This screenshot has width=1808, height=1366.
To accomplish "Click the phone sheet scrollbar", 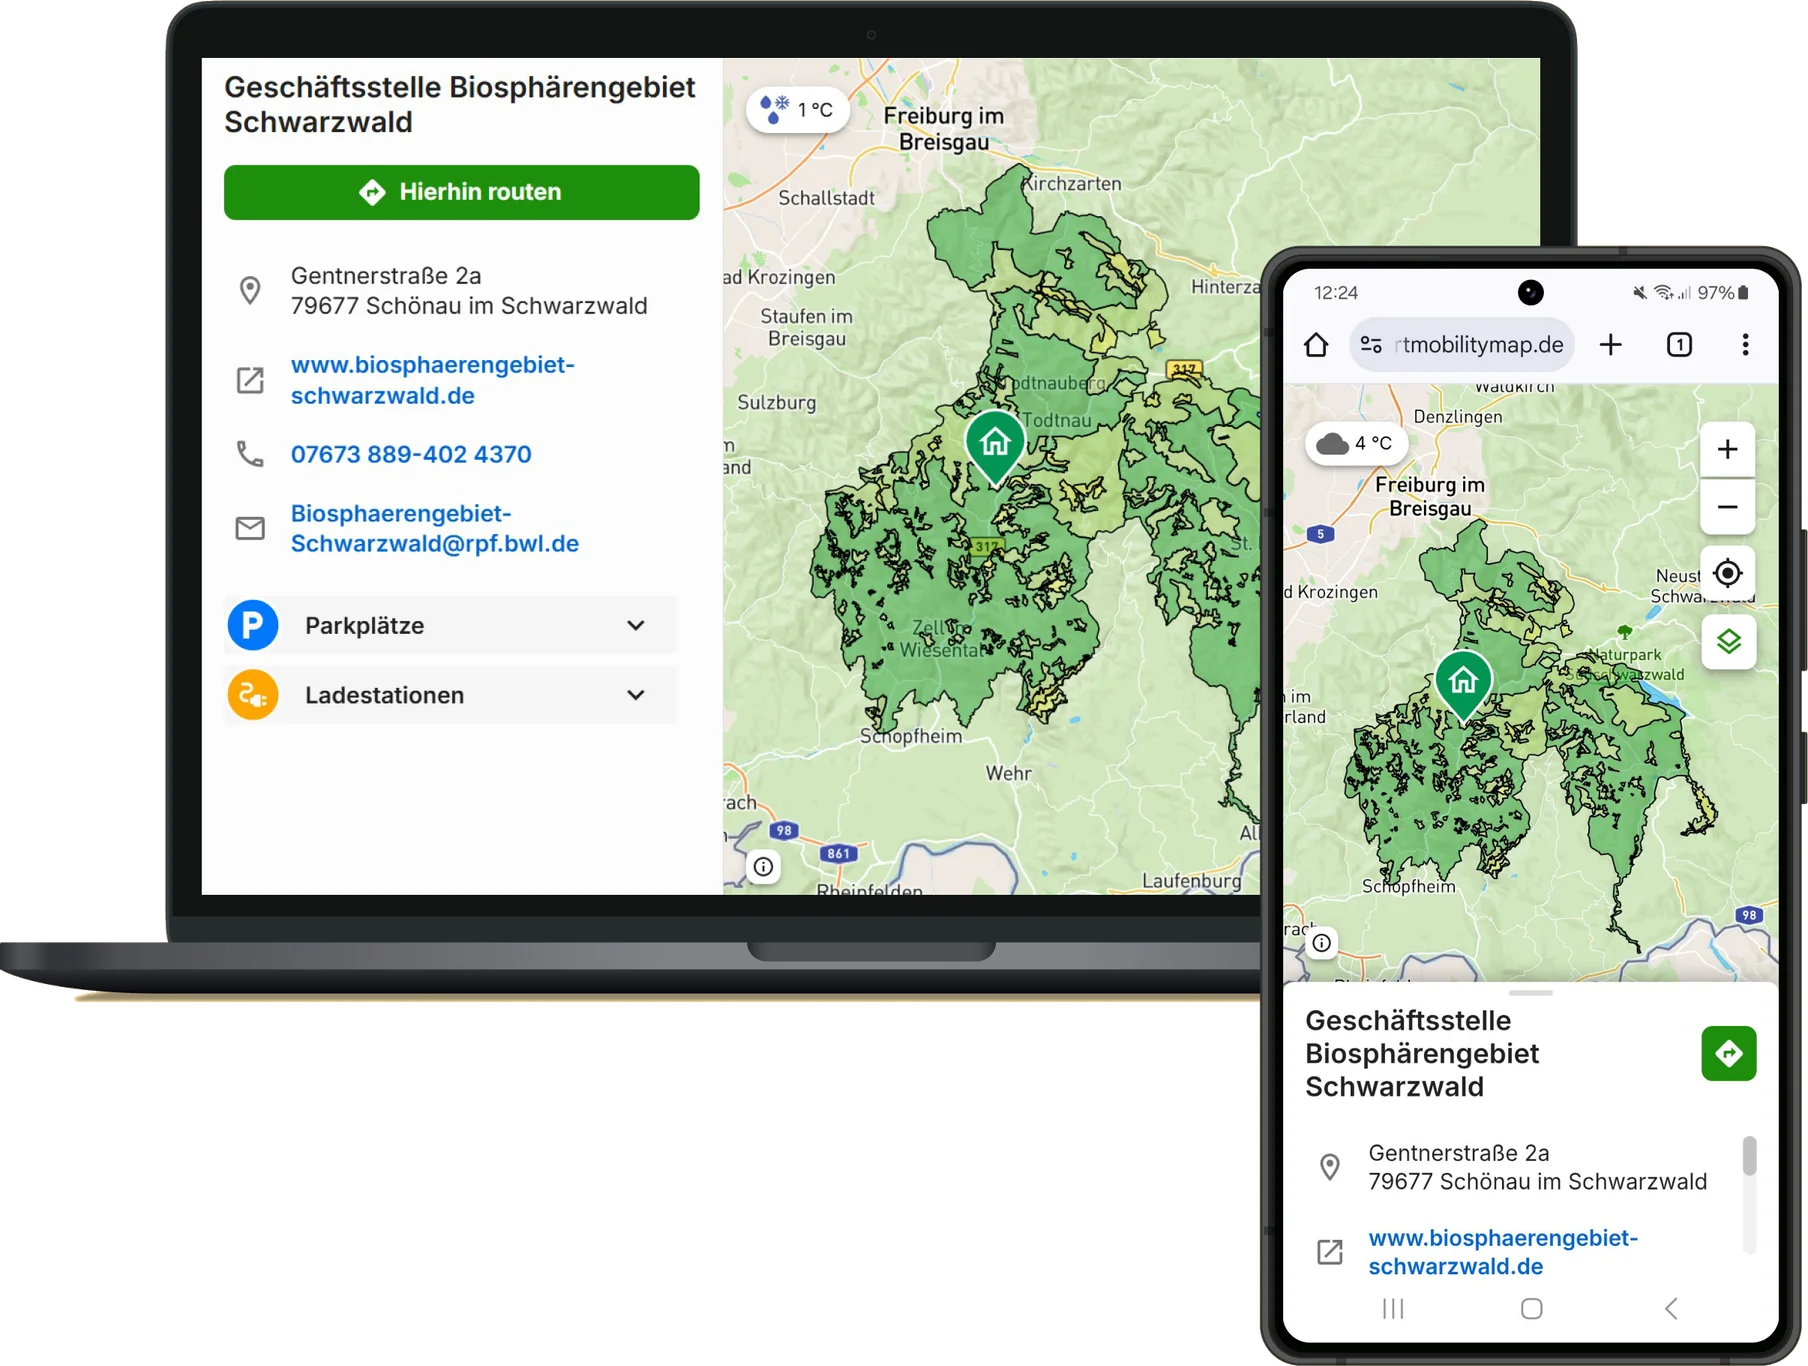I will click(x=1749, y=1156).
